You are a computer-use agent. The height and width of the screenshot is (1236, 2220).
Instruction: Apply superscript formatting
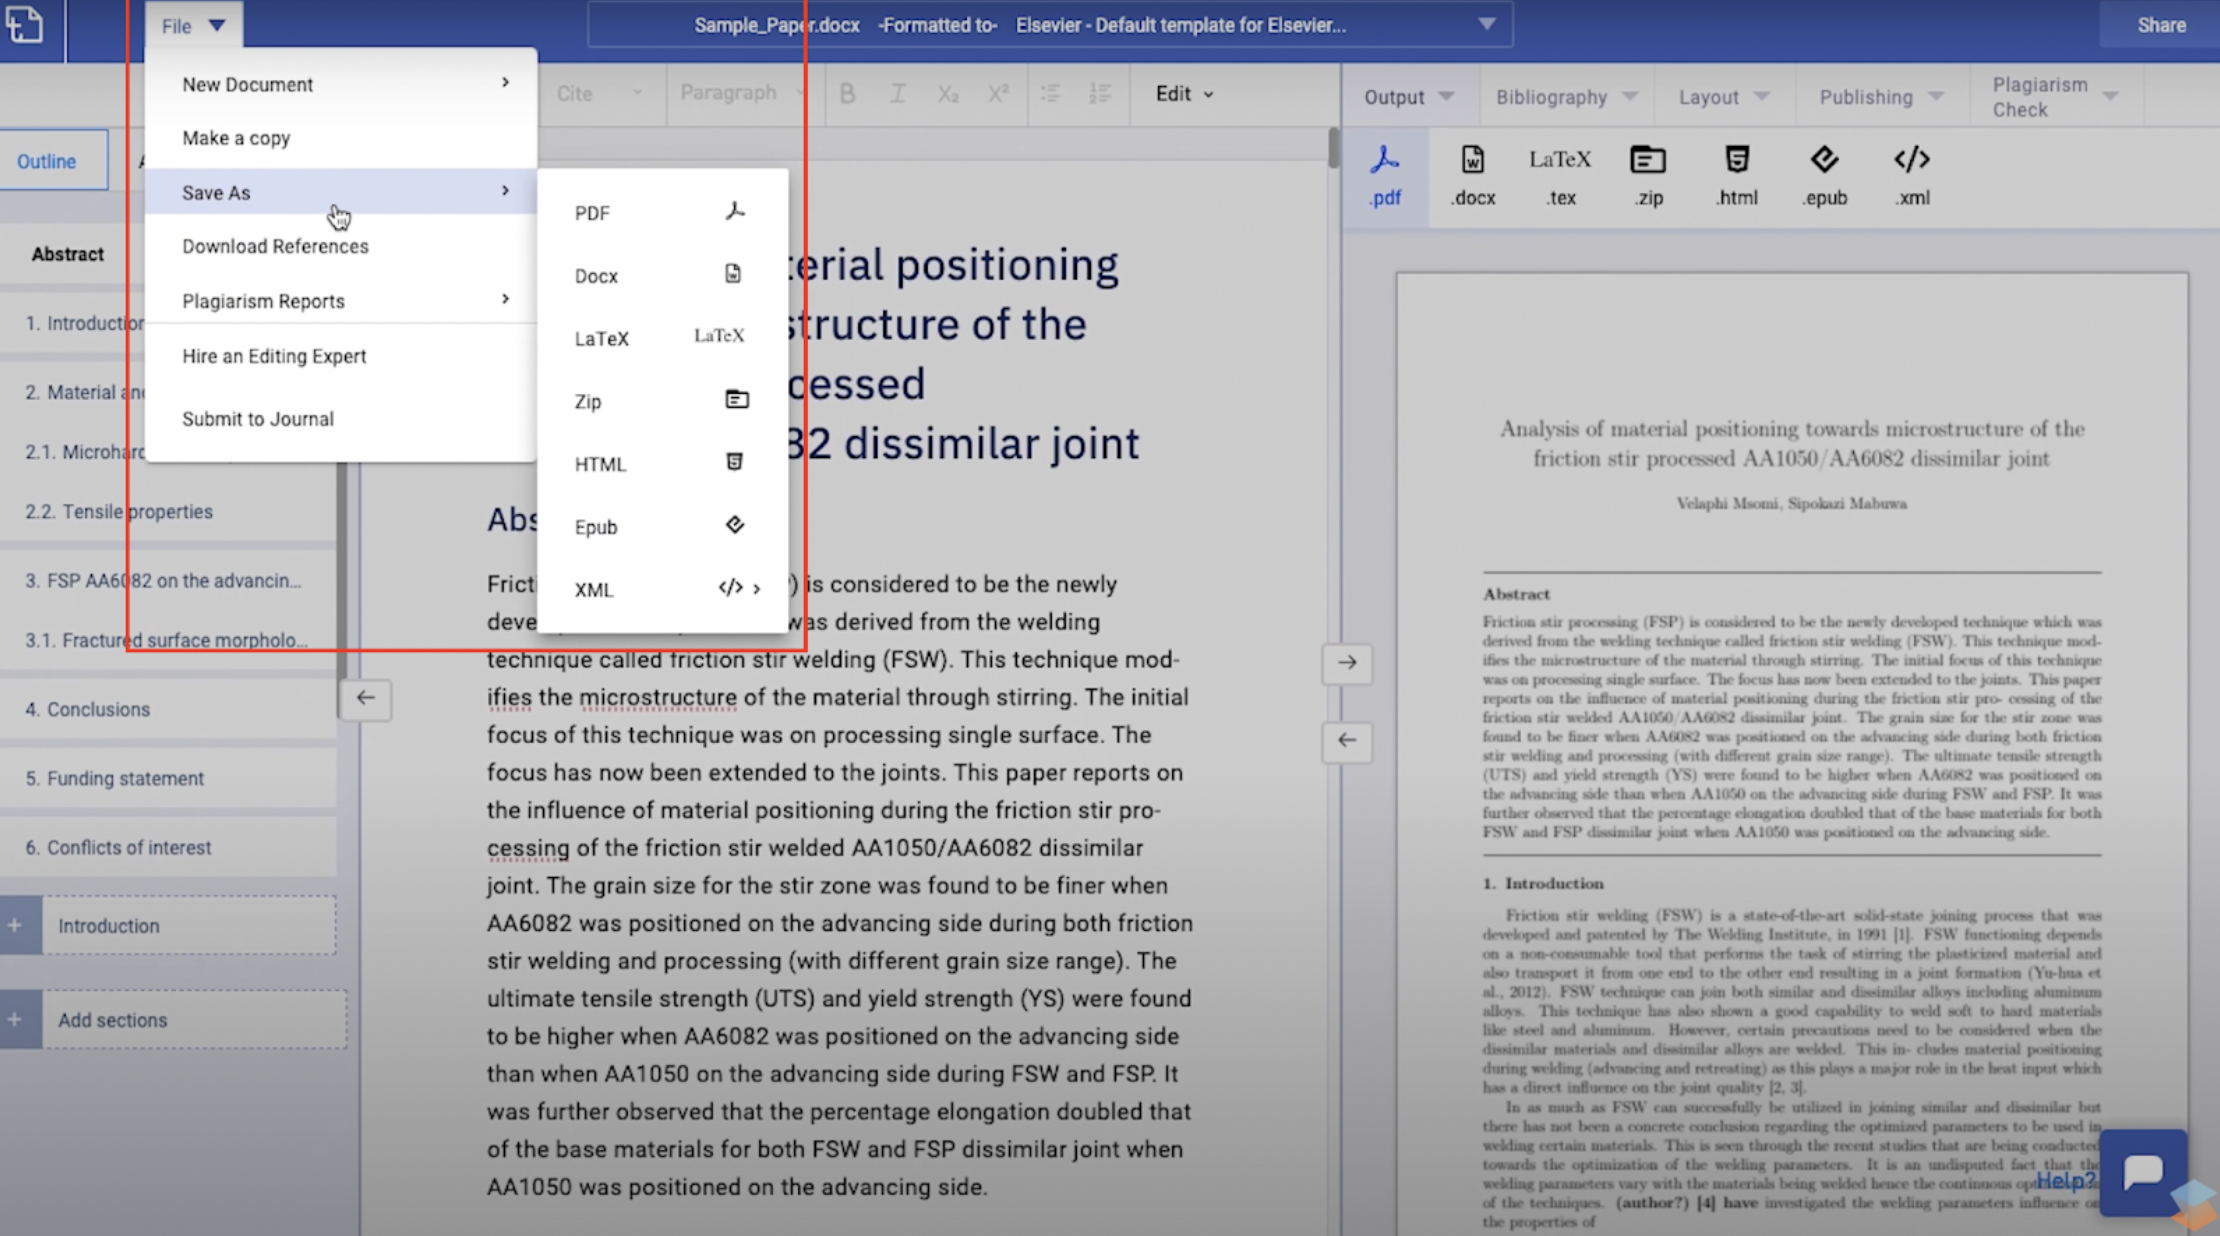(x=998, y=94)
